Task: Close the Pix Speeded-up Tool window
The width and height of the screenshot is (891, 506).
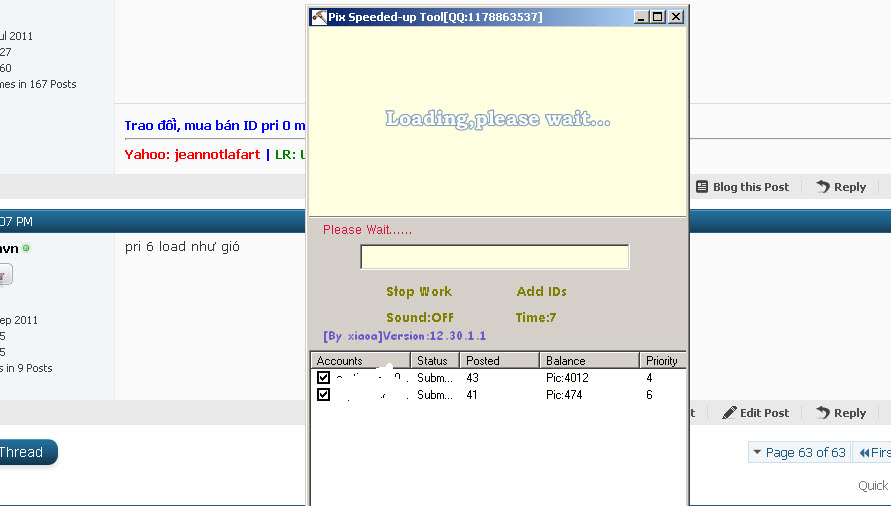Action: 676,17
